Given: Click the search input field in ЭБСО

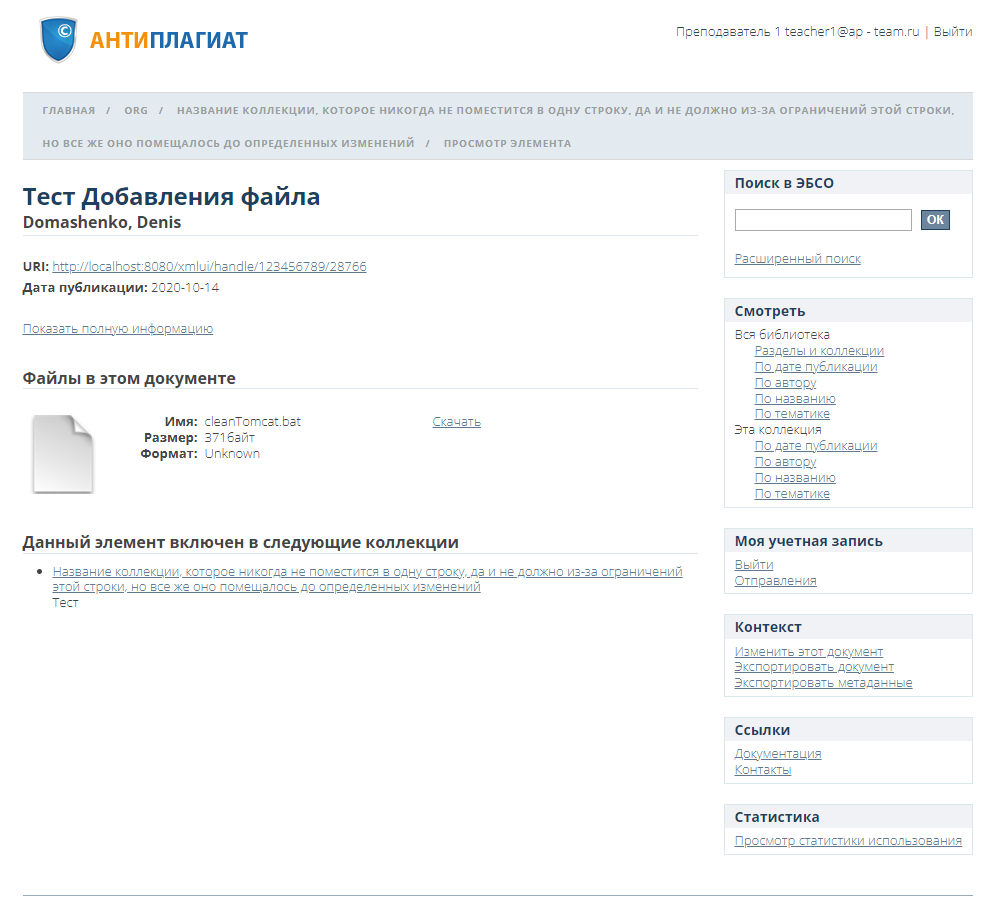Looking at the screenshot, I should (822, 220).
